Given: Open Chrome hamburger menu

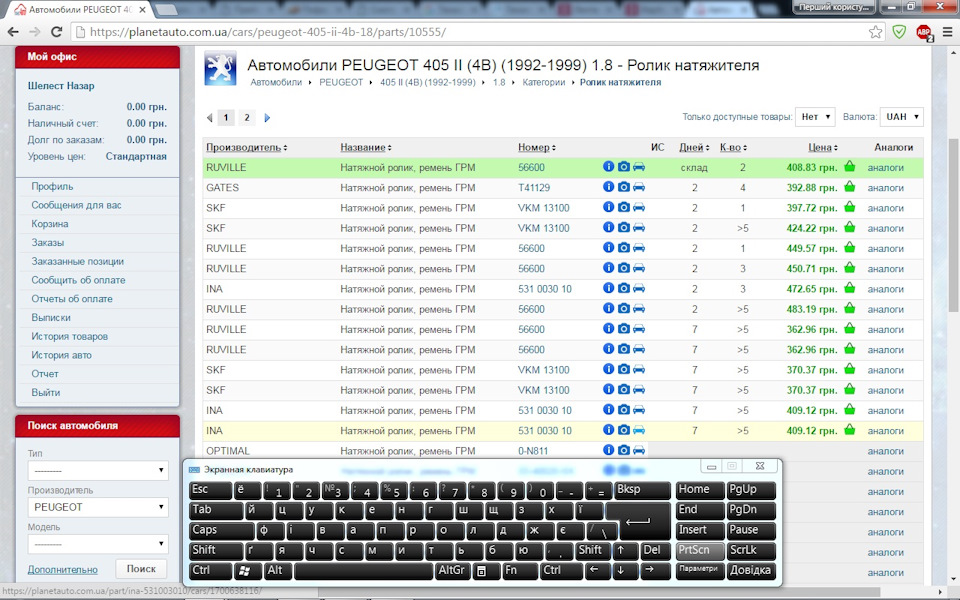Looking at the screenshot, I should 947,32.
